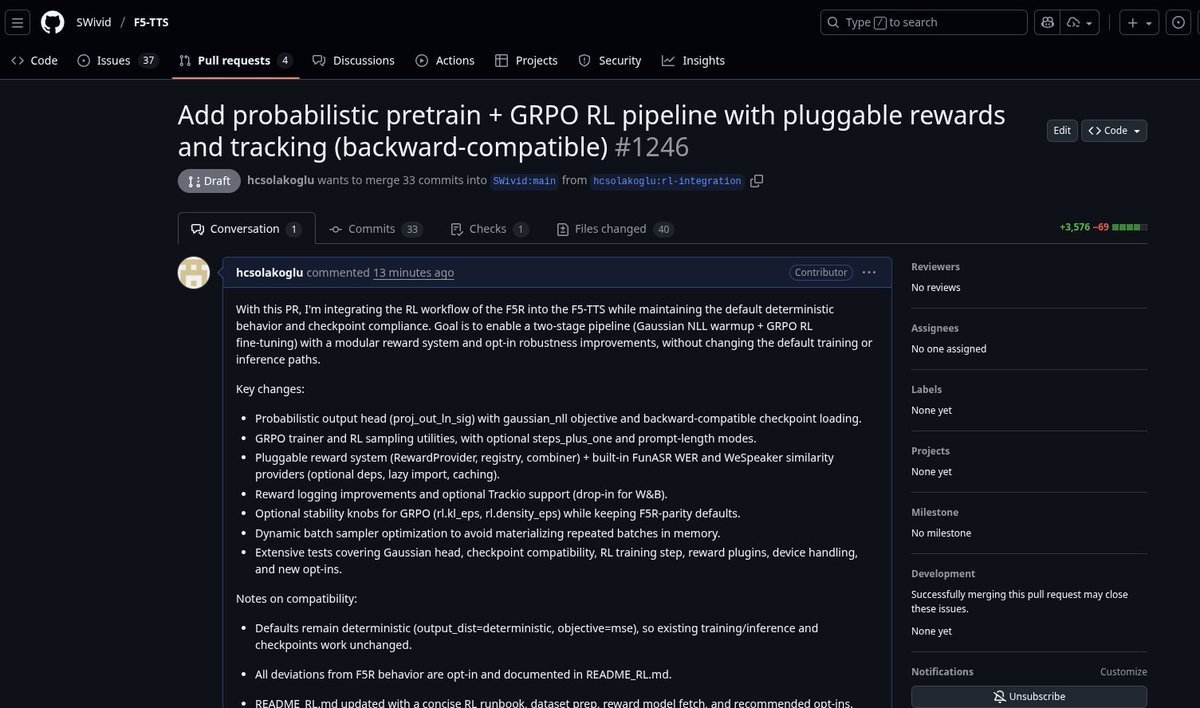Switch to the Code repository tab

[x=34, y=61]
